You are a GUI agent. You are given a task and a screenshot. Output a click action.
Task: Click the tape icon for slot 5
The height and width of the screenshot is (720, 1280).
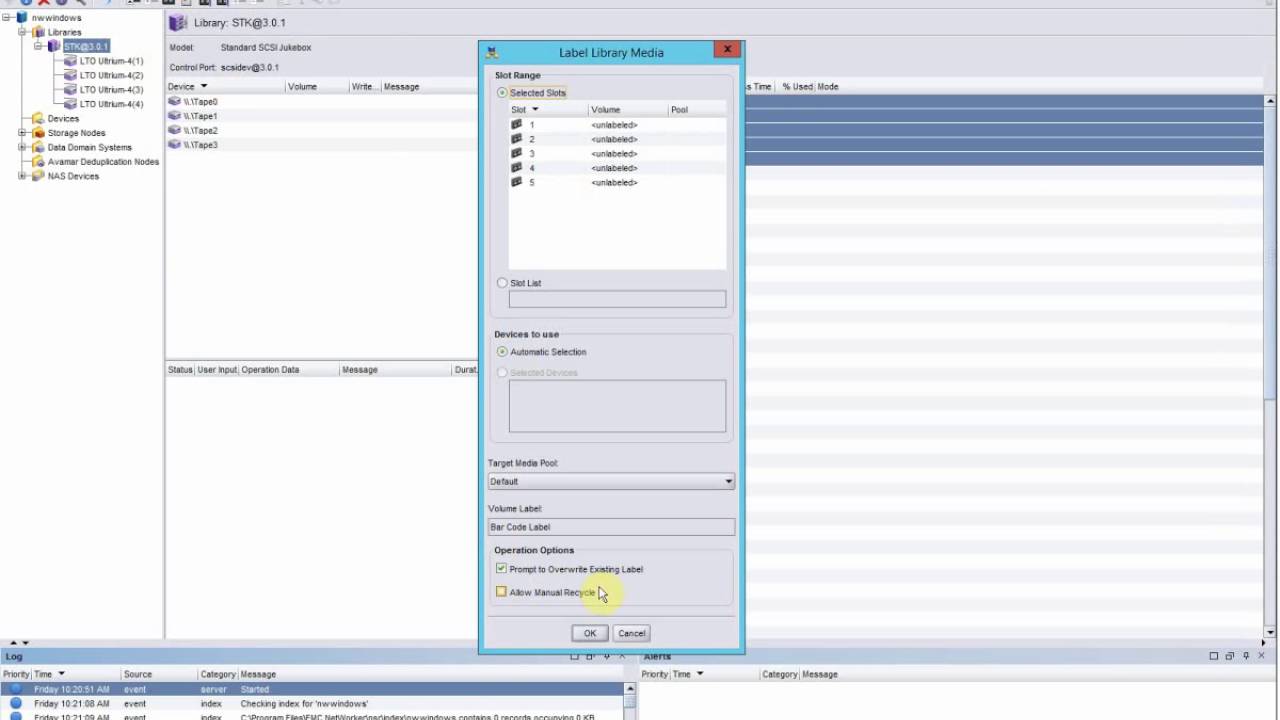coord(517,182)
